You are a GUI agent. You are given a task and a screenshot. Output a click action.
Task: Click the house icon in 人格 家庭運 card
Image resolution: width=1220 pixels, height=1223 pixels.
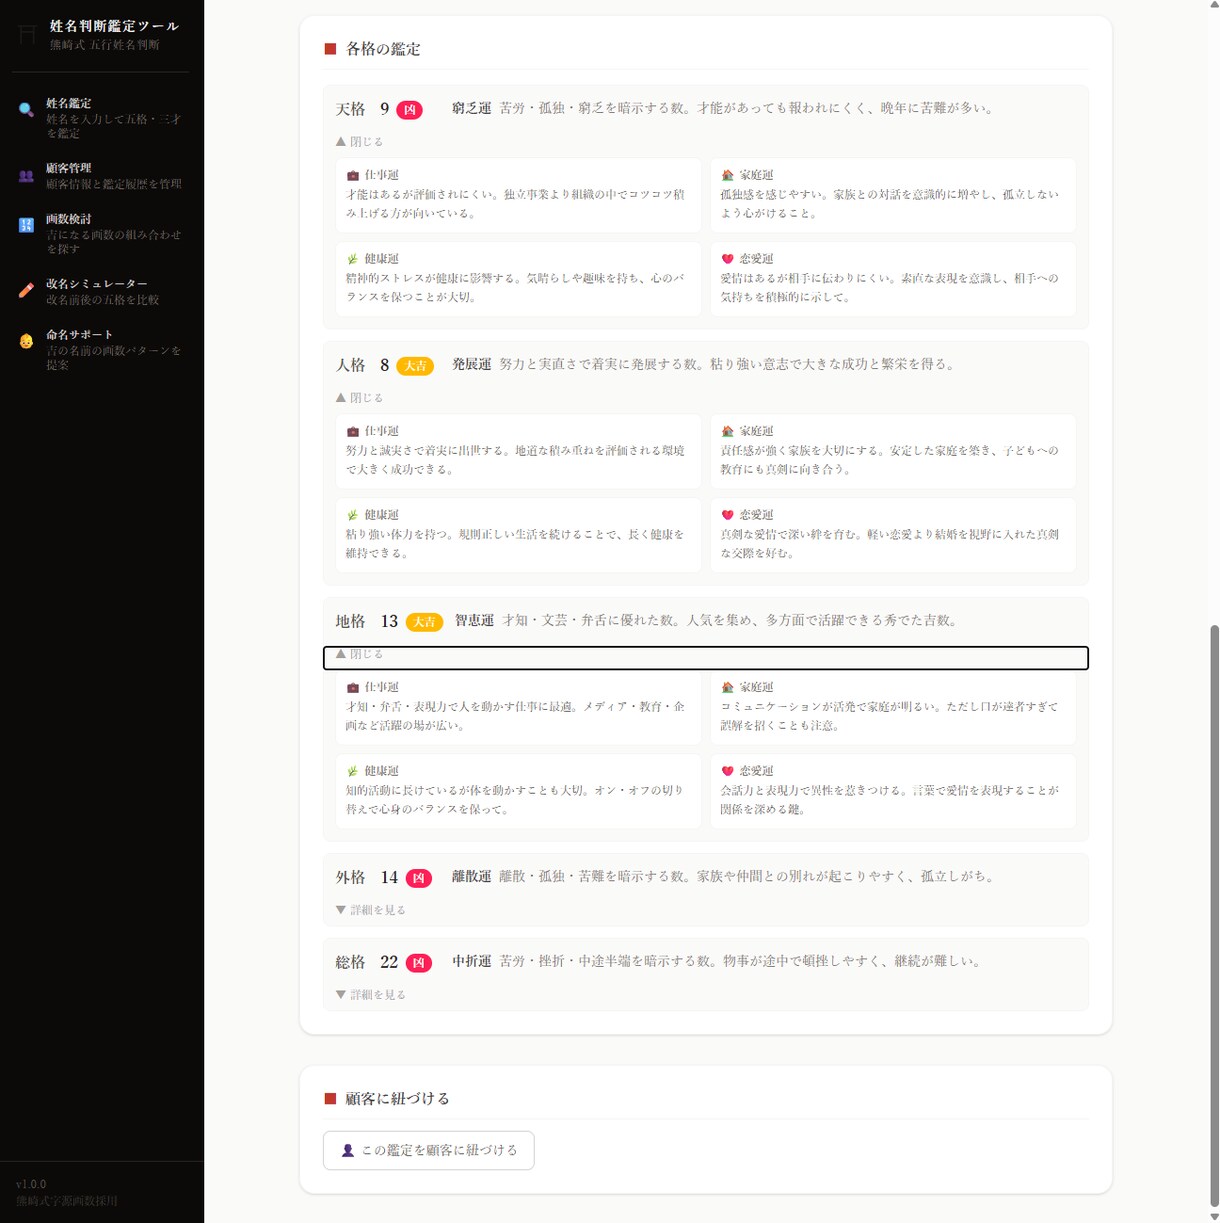pyautogui.click(x=727, y=431)
